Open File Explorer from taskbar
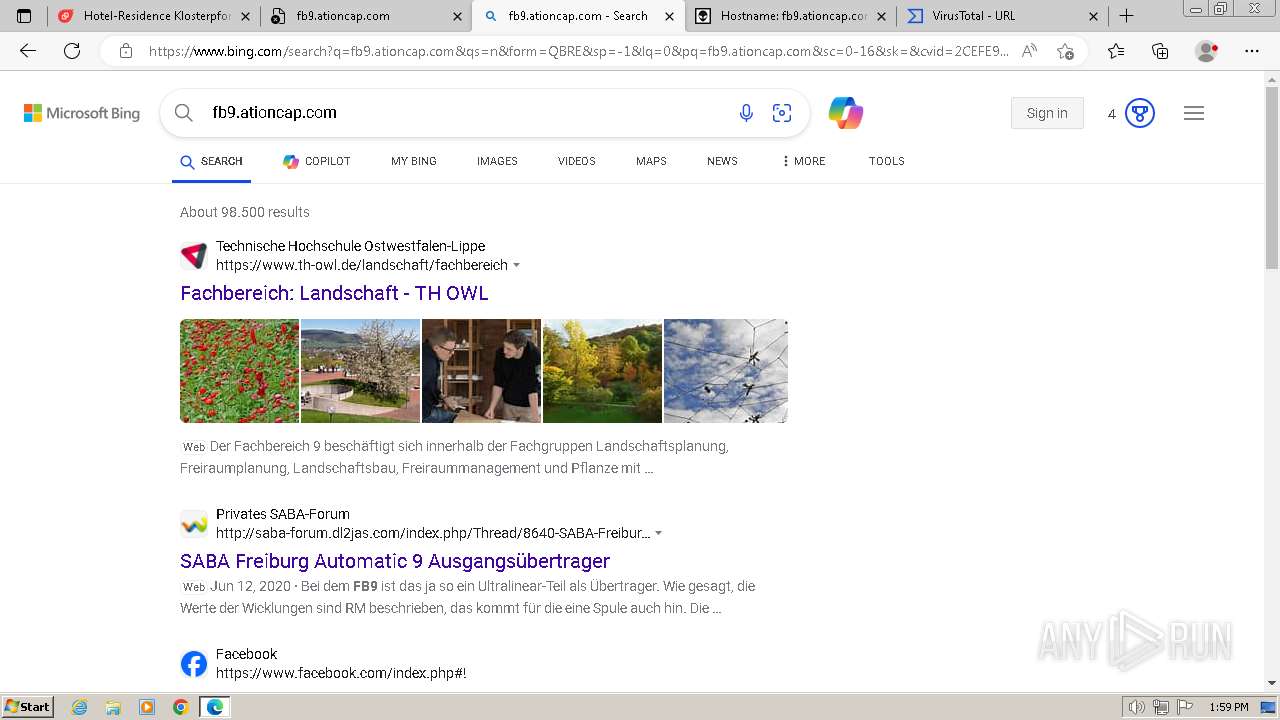The image size is (1280, 720). point(113,707)
